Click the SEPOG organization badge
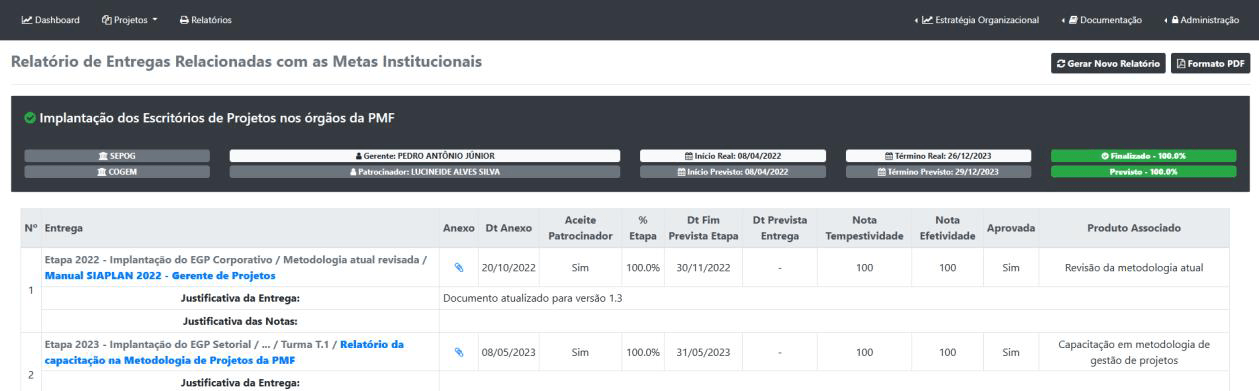The width and height of the screenshot is (1259, 391). pyautogui.click(x=117, y=156)
